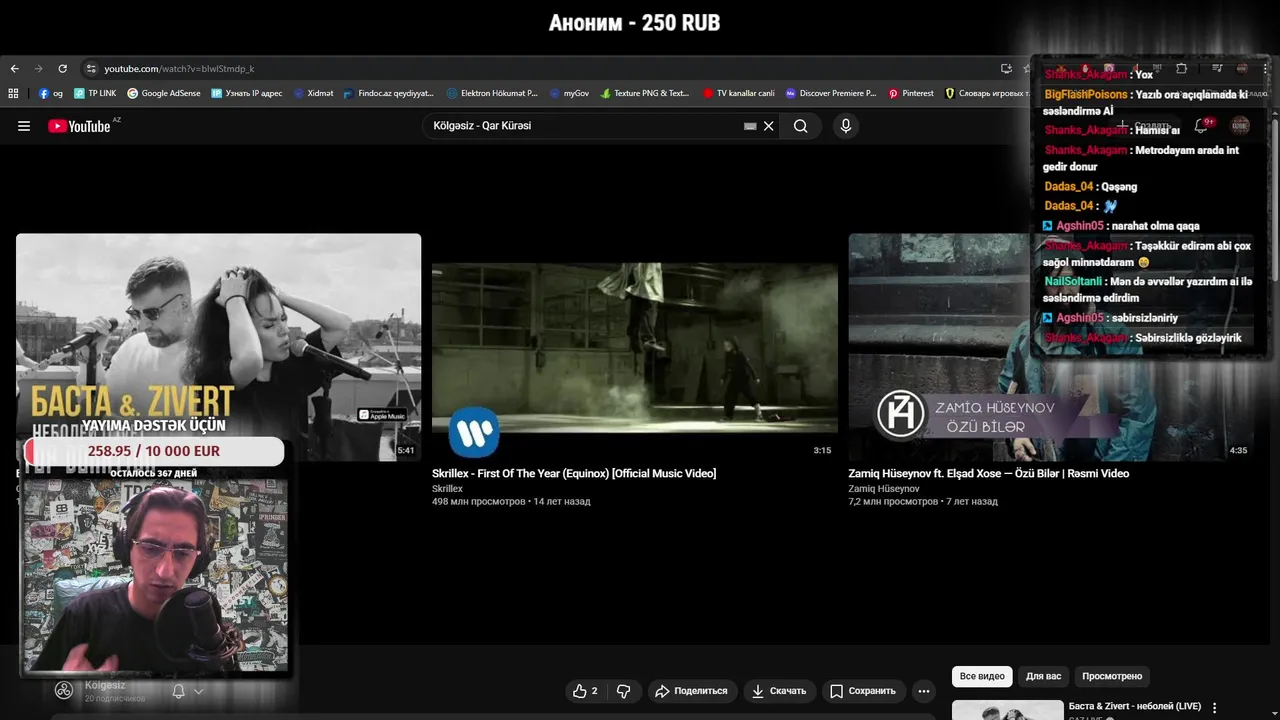The height and width of the screenshot is (720, 1280).
Task: Click the YouTube logo
Action: click(x=80, y=126)
